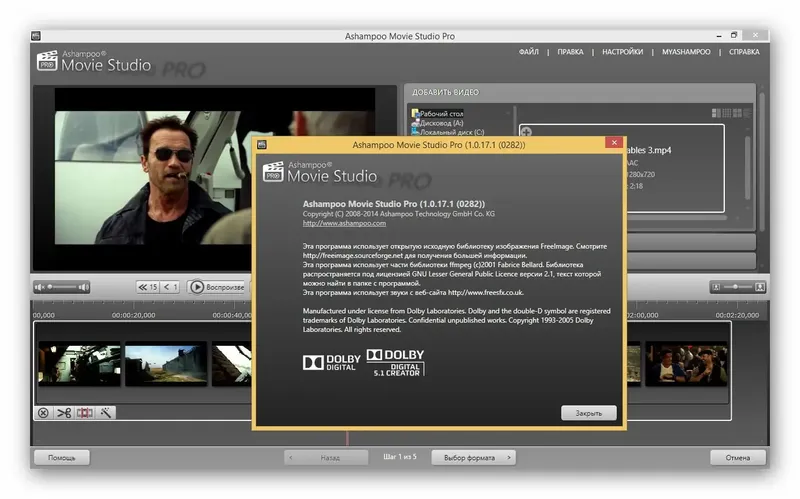This screenshot has width=800, height=499.
Task: Step back 15 frames button
Action: [x=148, y=287]
